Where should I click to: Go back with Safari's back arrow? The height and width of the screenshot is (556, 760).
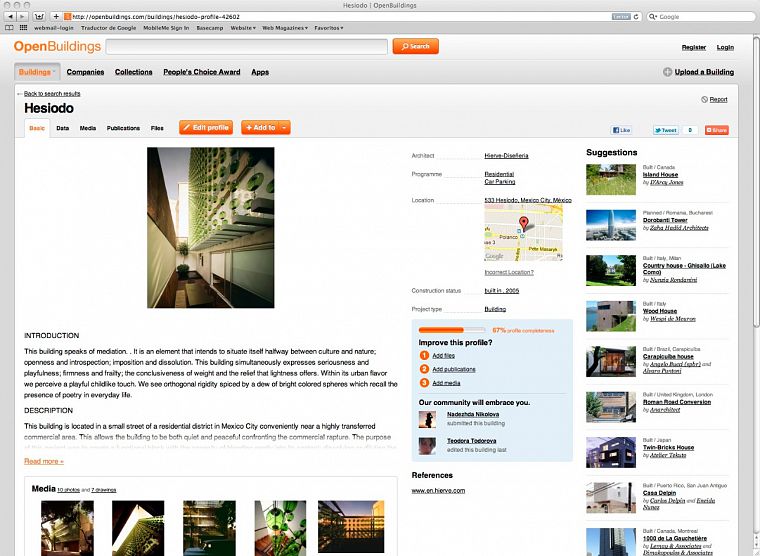[10, 16]
